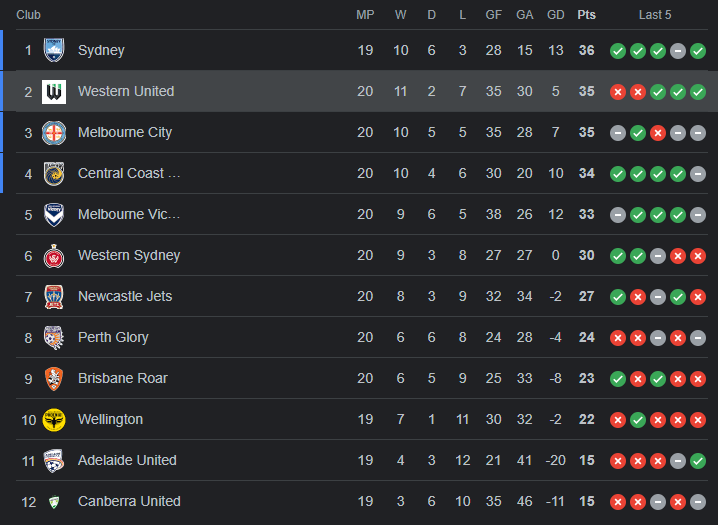The width and height of the screenshot is (718, 525).
Task: Click the Perth Glory club crest
Action: 54,337
